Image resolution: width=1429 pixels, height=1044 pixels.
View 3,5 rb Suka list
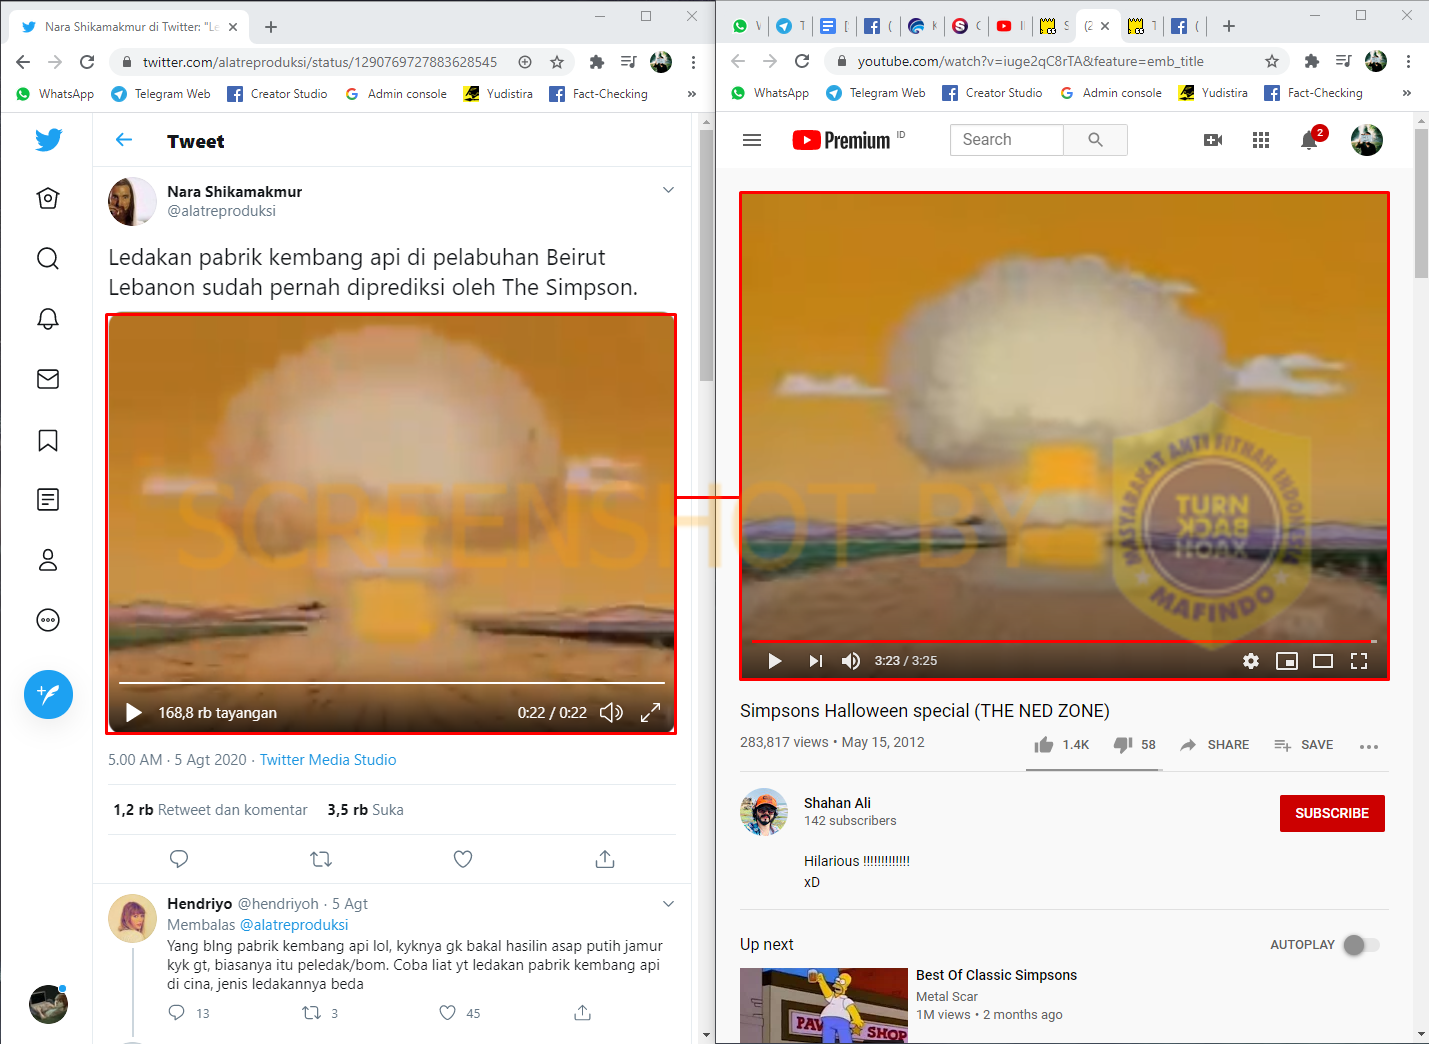365,810
